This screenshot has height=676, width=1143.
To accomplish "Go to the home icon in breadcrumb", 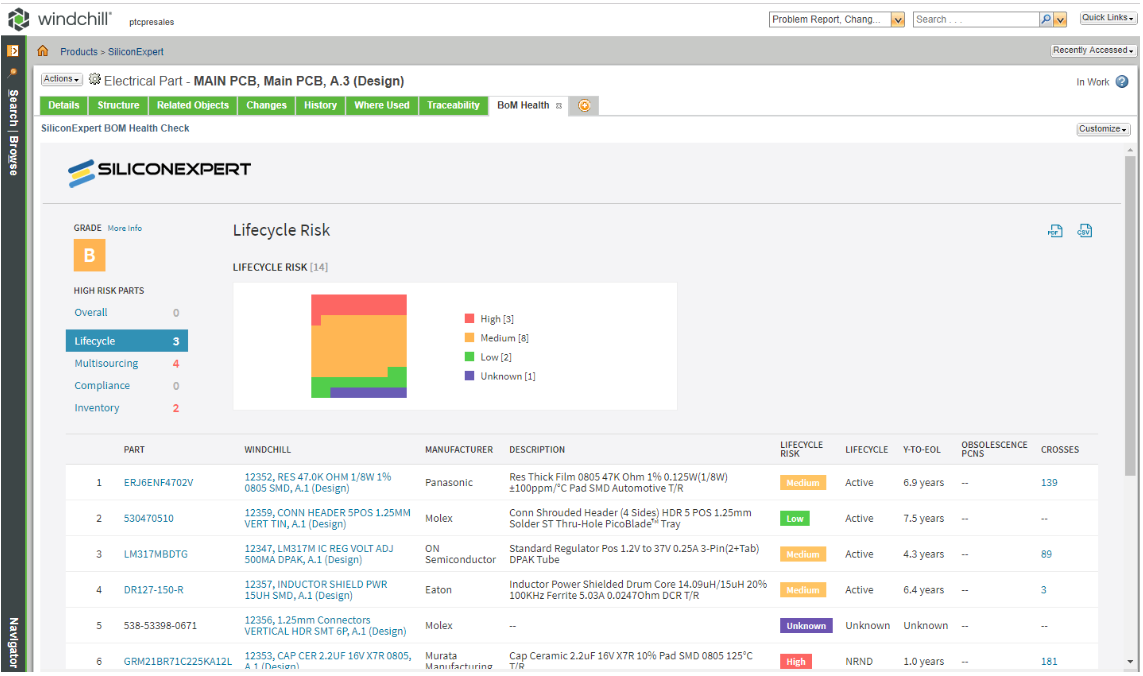I will (43, 50).
